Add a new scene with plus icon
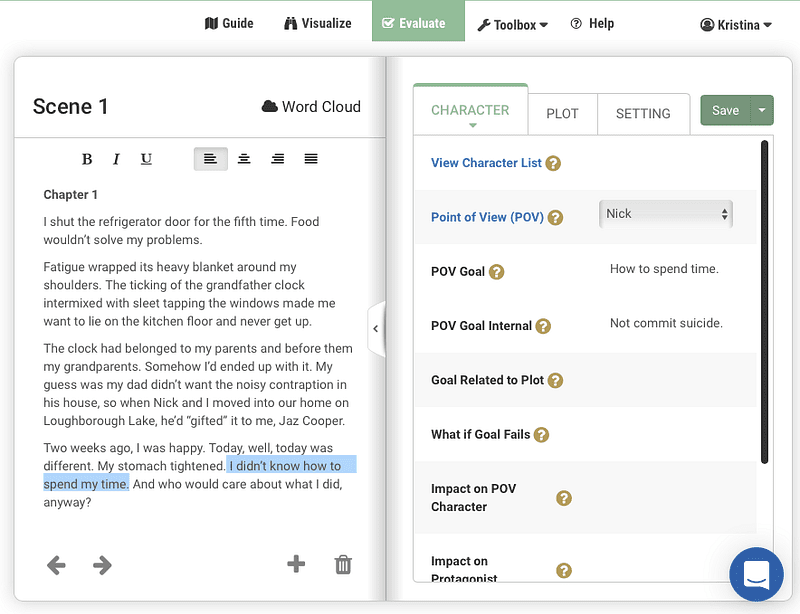 [x=296, y=564]
